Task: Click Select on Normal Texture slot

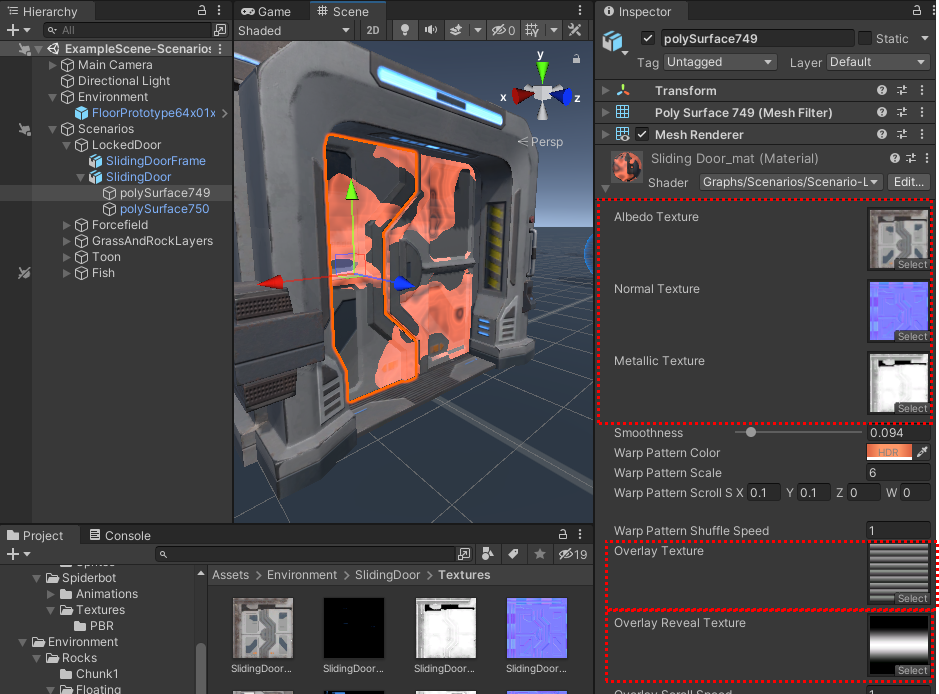Action: point(912,336)
